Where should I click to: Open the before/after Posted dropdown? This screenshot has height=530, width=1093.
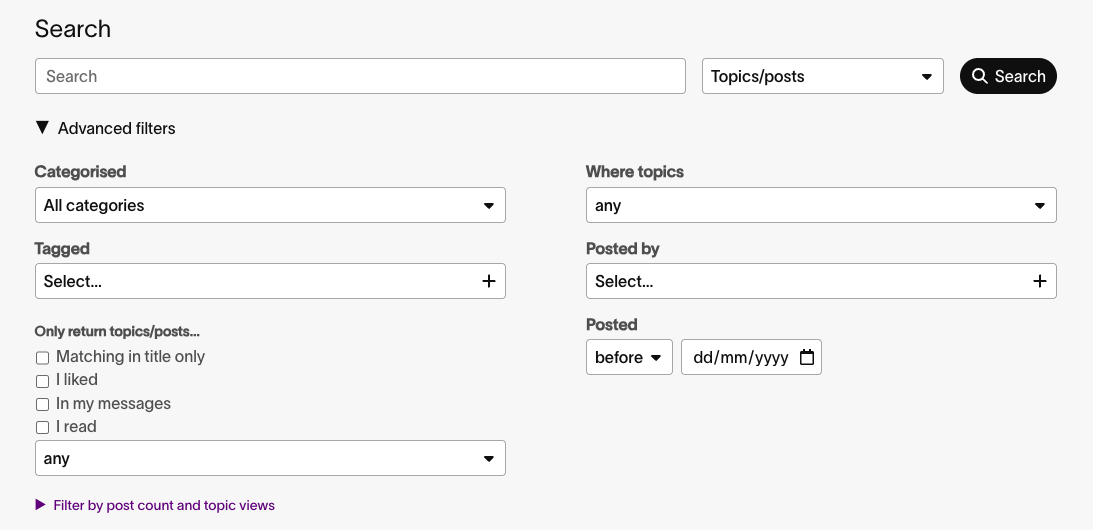[x=629, y=357]
